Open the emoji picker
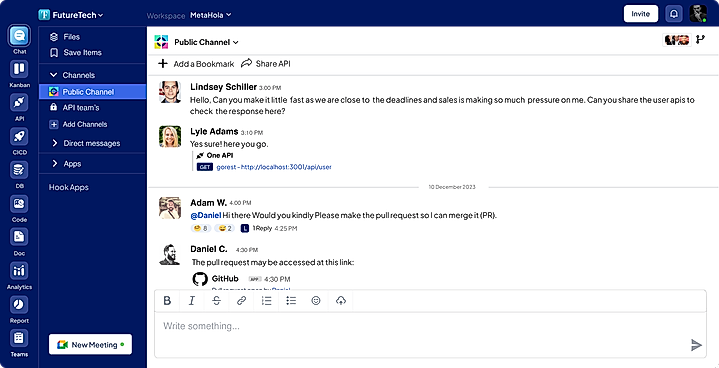Viewport: 719px width, 368px height. [316, 301]
